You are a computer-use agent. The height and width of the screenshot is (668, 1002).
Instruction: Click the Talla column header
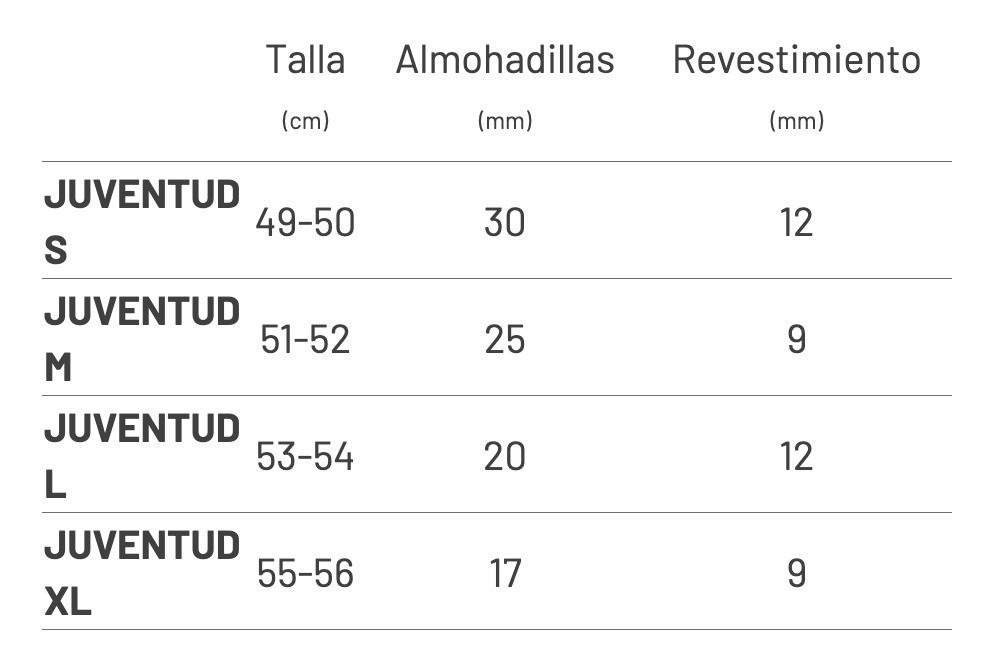305,60
